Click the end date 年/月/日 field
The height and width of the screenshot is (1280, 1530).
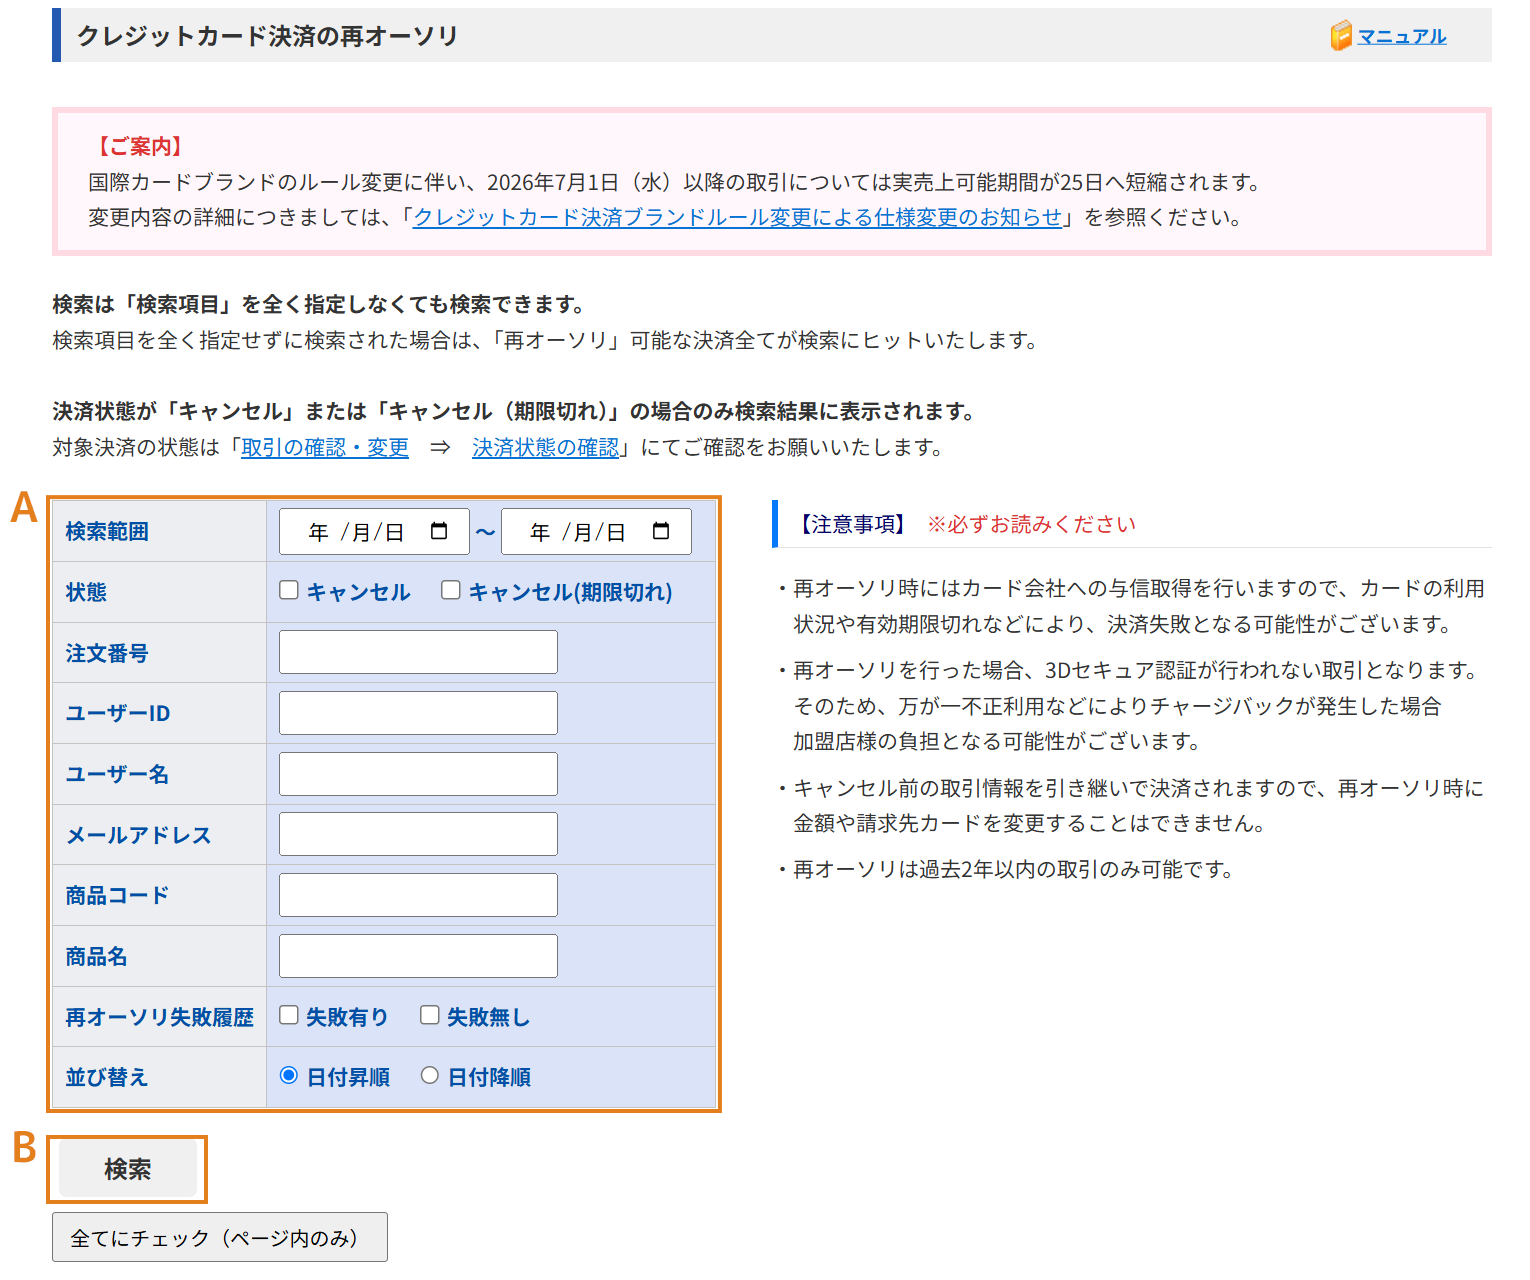tap(596, 531)
